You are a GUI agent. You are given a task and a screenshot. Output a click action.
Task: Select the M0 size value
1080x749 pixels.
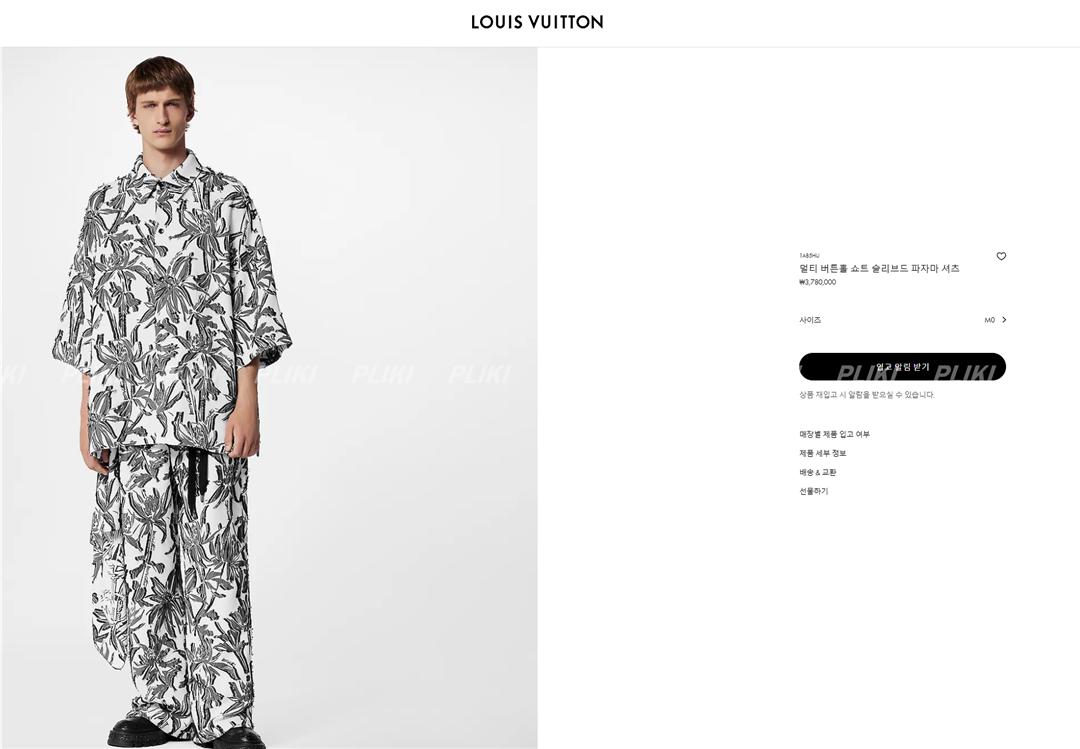tap(990, 320)
